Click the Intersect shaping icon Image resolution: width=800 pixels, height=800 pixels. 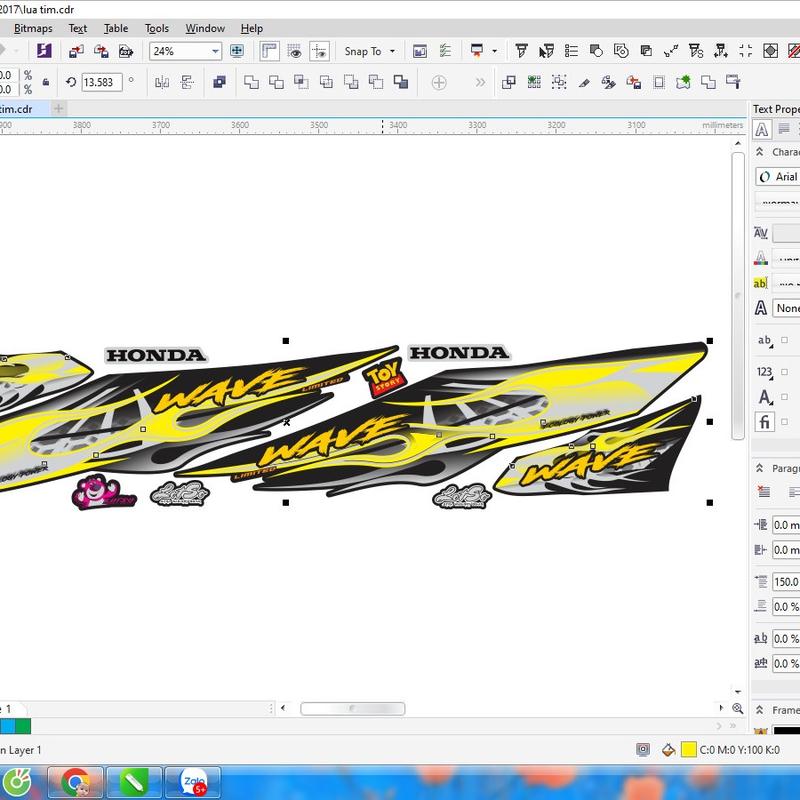(x=301, y=82)
